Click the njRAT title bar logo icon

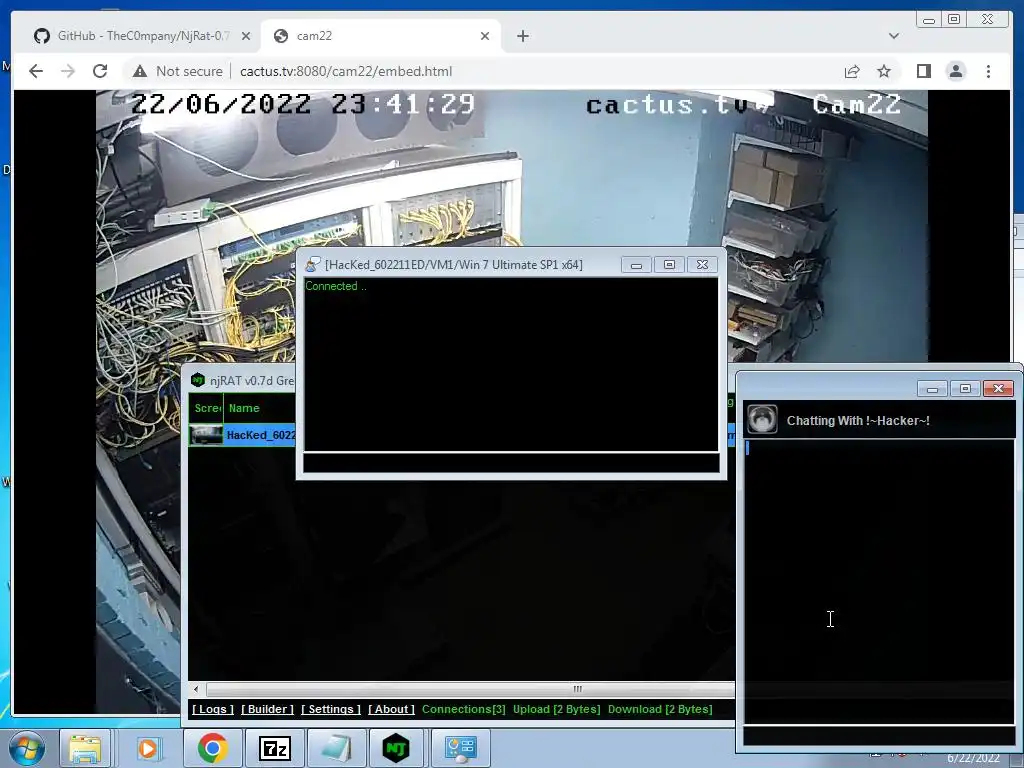(197, 380)
